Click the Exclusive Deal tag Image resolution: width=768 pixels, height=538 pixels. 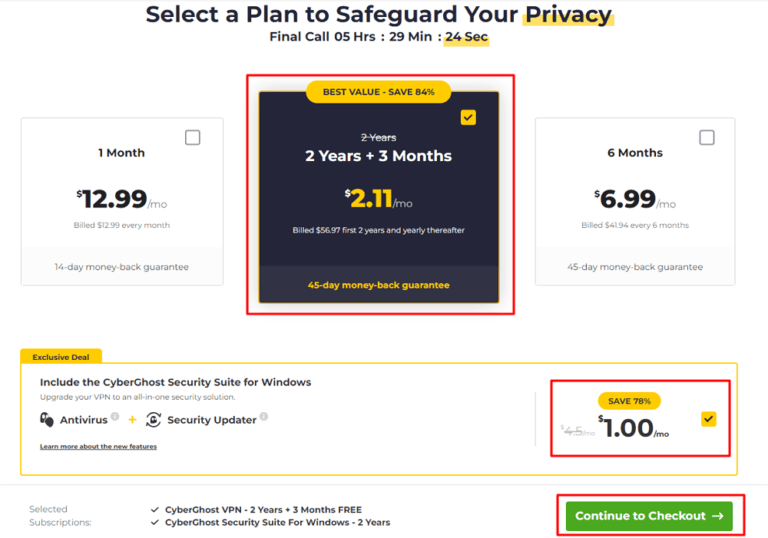click(x=60, y=357)
